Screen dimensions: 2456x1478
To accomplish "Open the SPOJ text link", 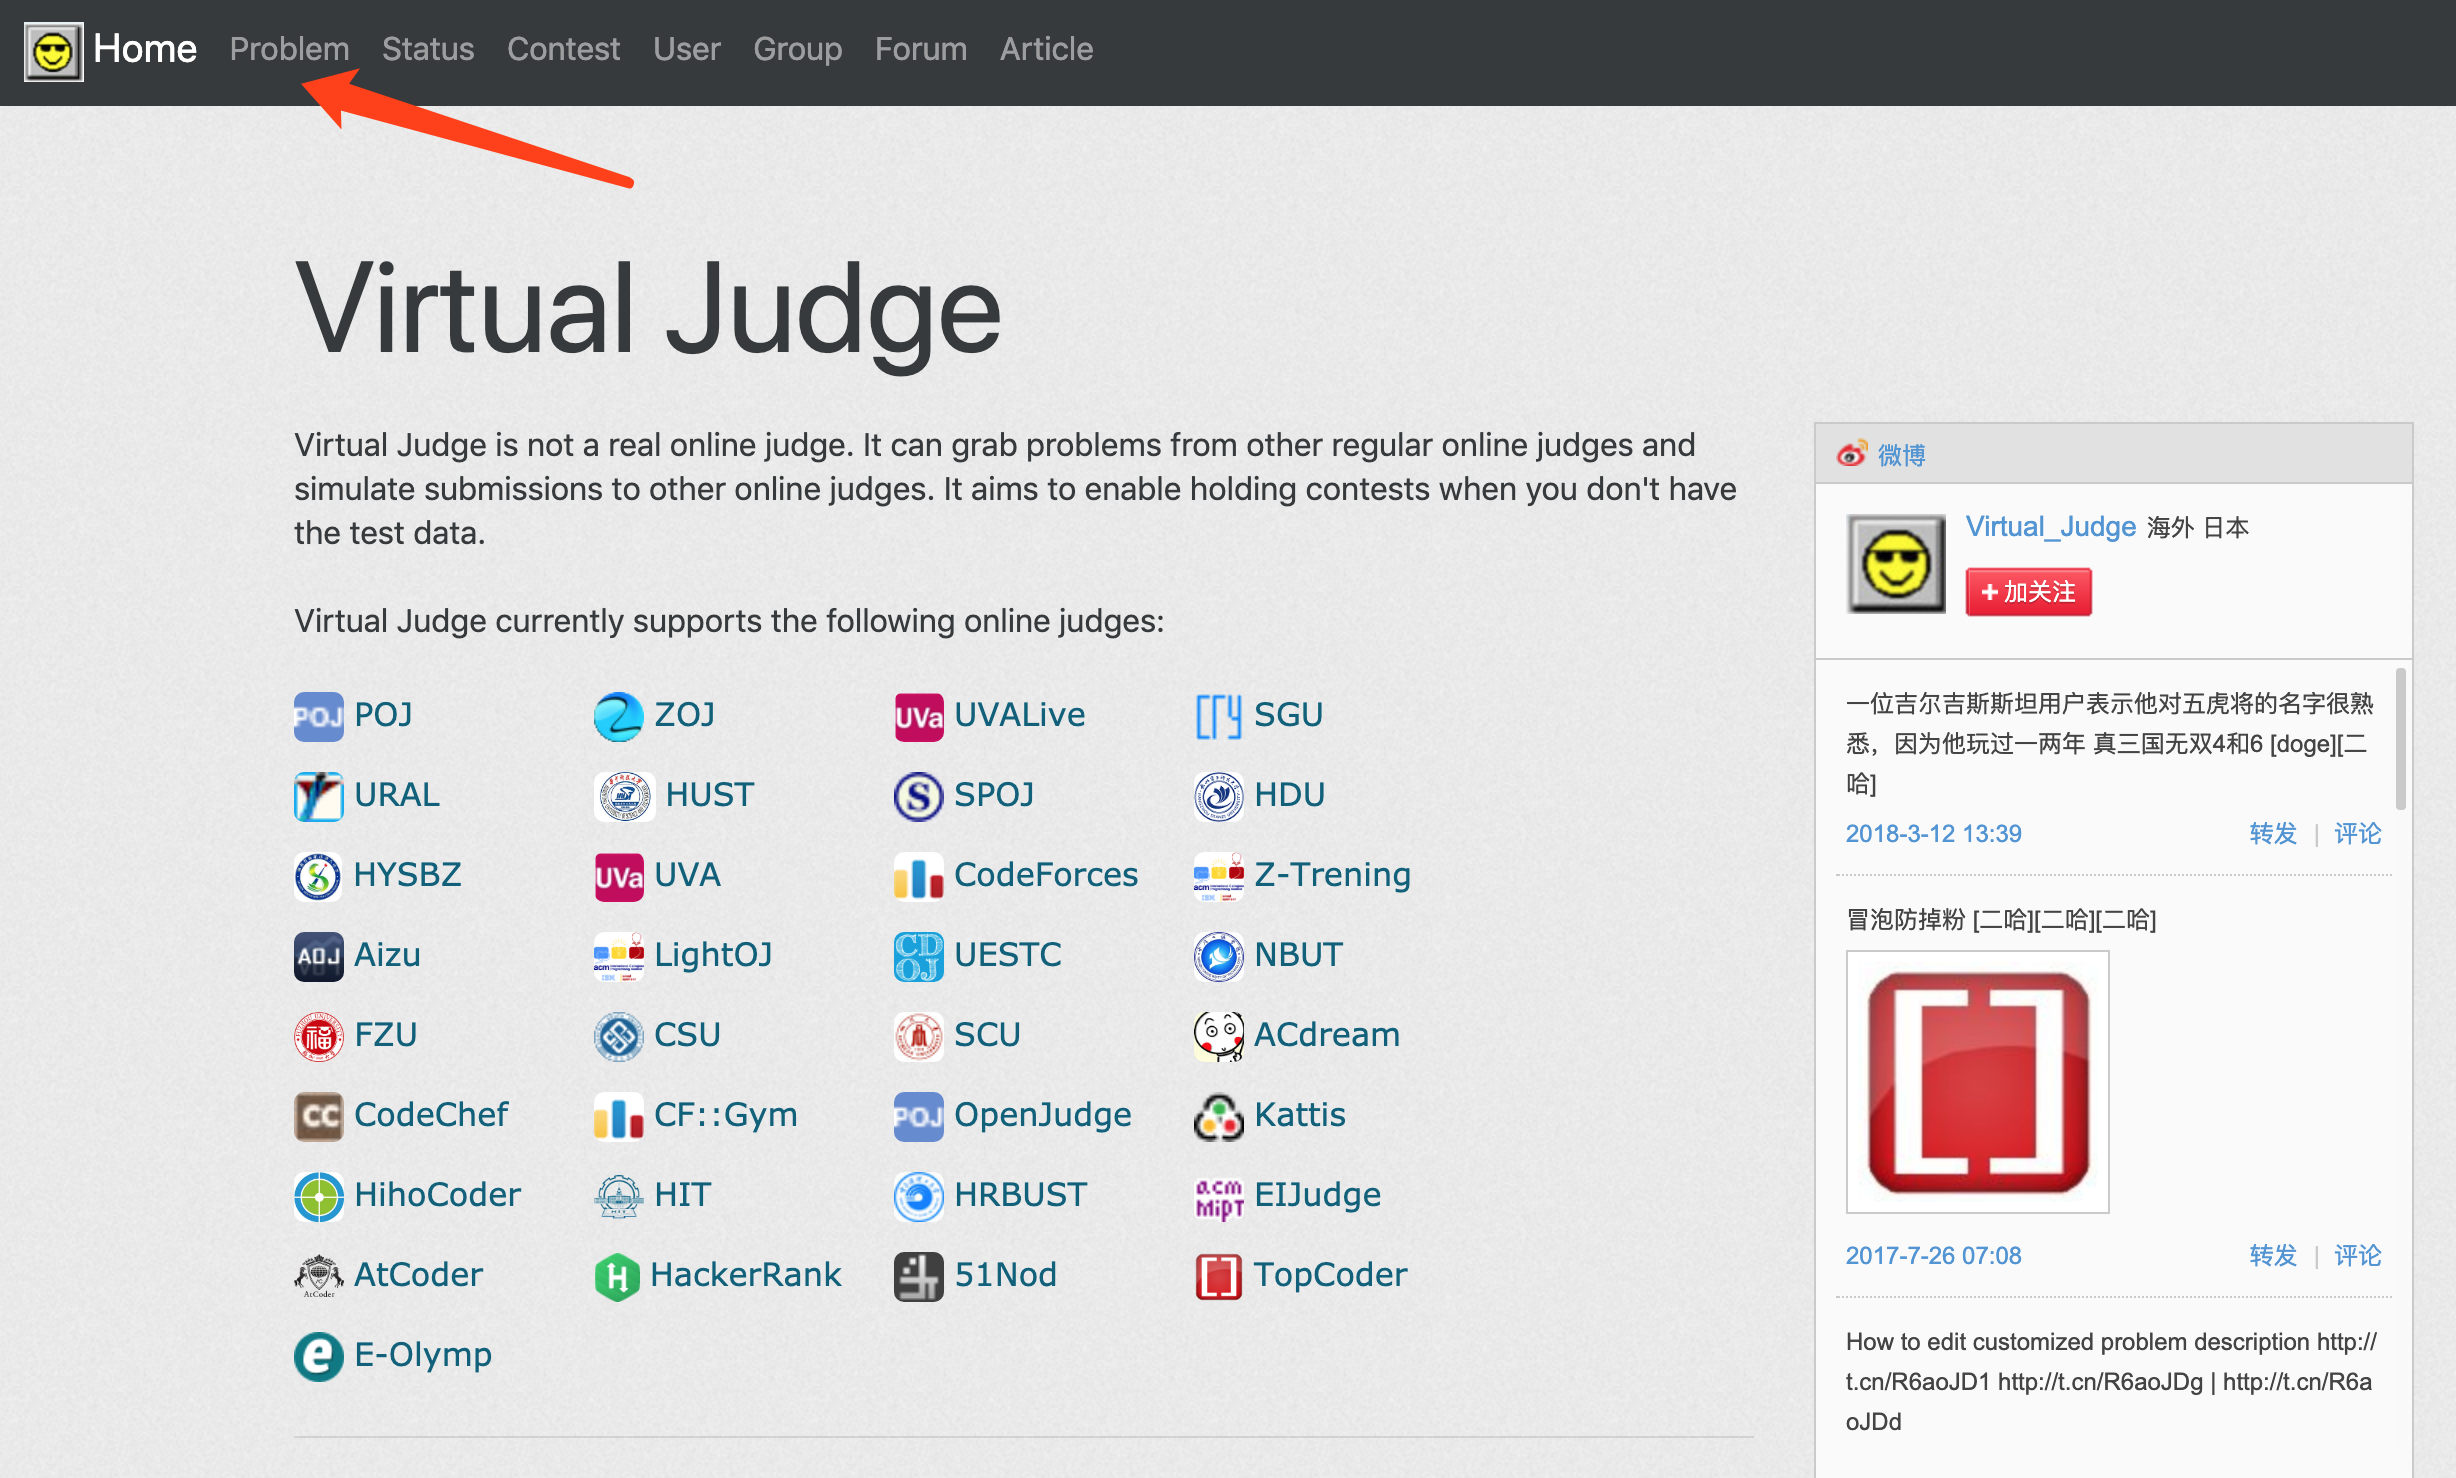I will tap(994, 794).
